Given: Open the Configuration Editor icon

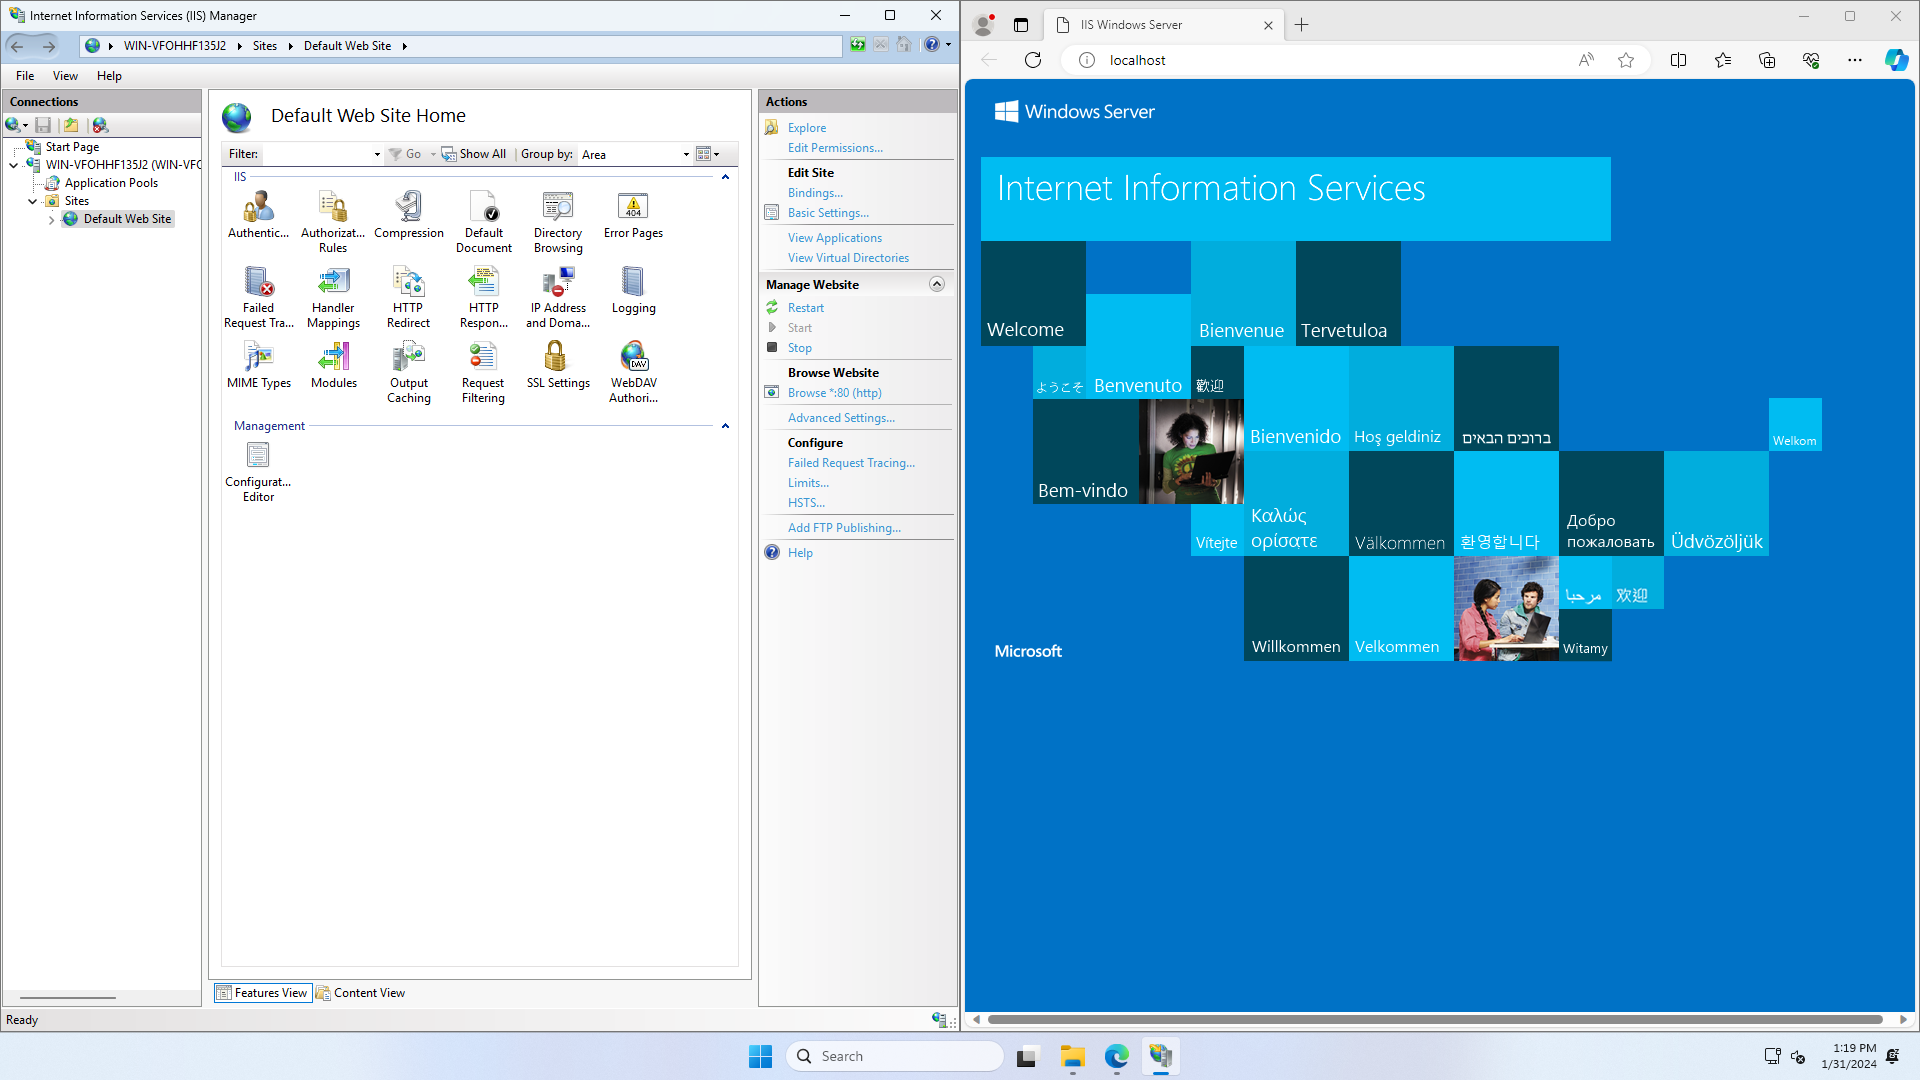Looking at the screenshot, I should pyautogui.click(x=258, y=470).
